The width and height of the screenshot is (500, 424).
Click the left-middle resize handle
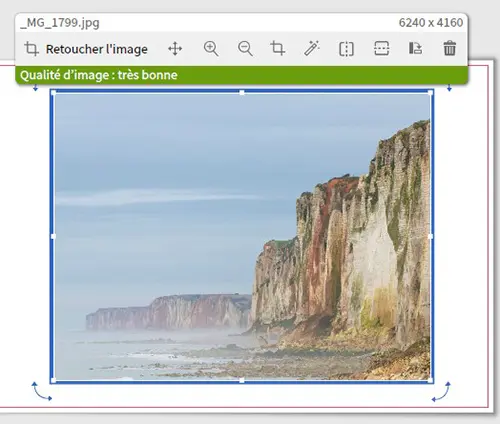point(53,236)
